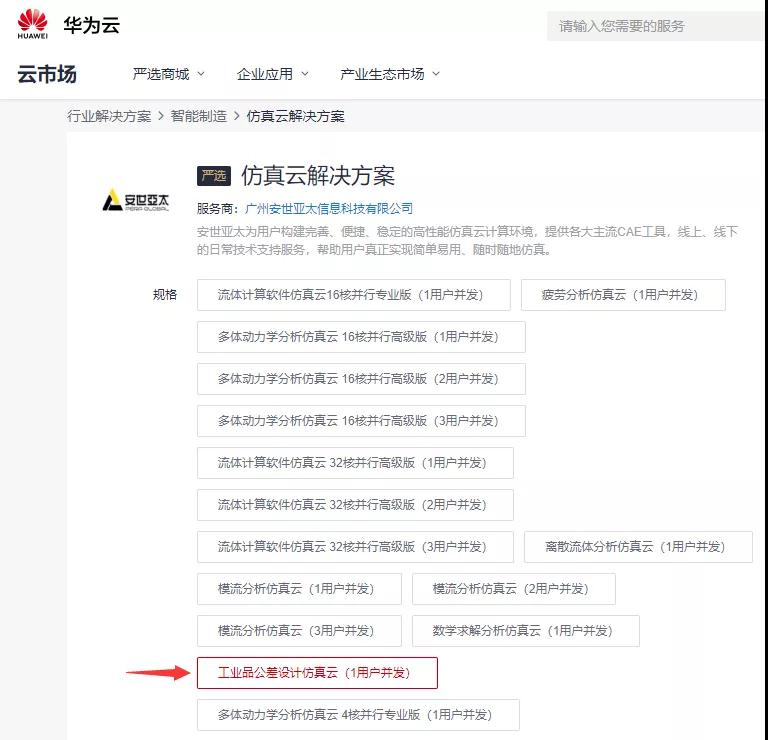Click the 安世亚太 vendor logo
The width and height of the screenshot is (768, 740).
136,200
